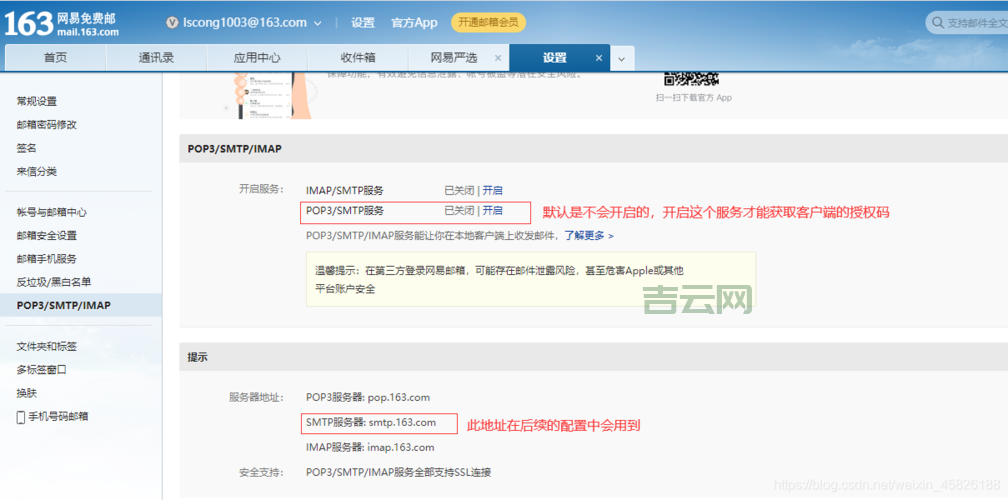
Task: Click the SSL support text line
Action: [399, 472]
